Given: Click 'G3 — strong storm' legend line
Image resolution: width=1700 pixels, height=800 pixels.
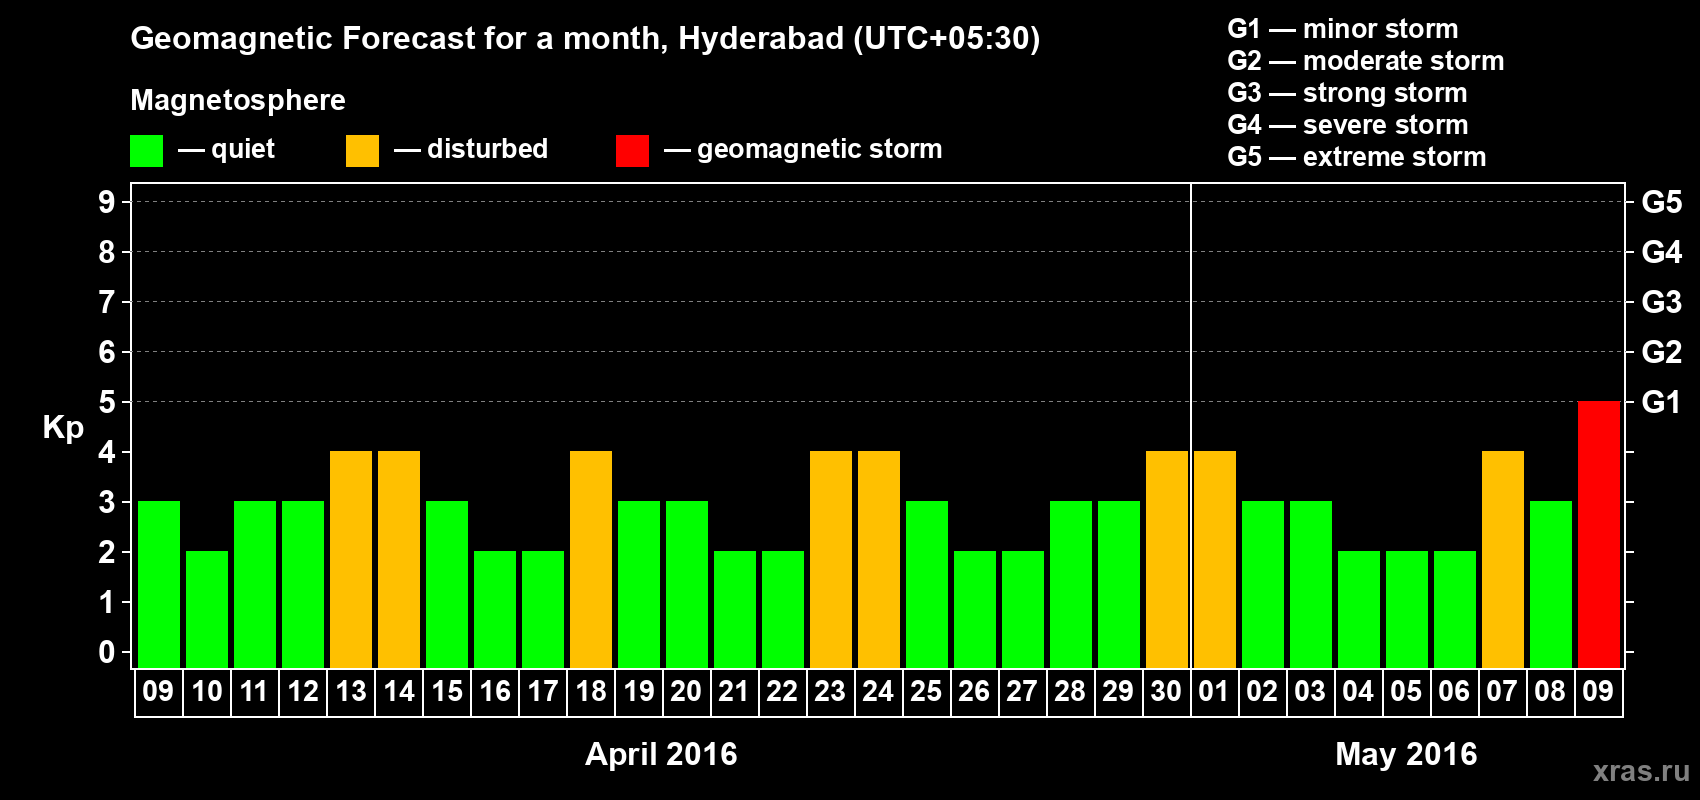Looking at the screenshot, I should click(1347, 93).
